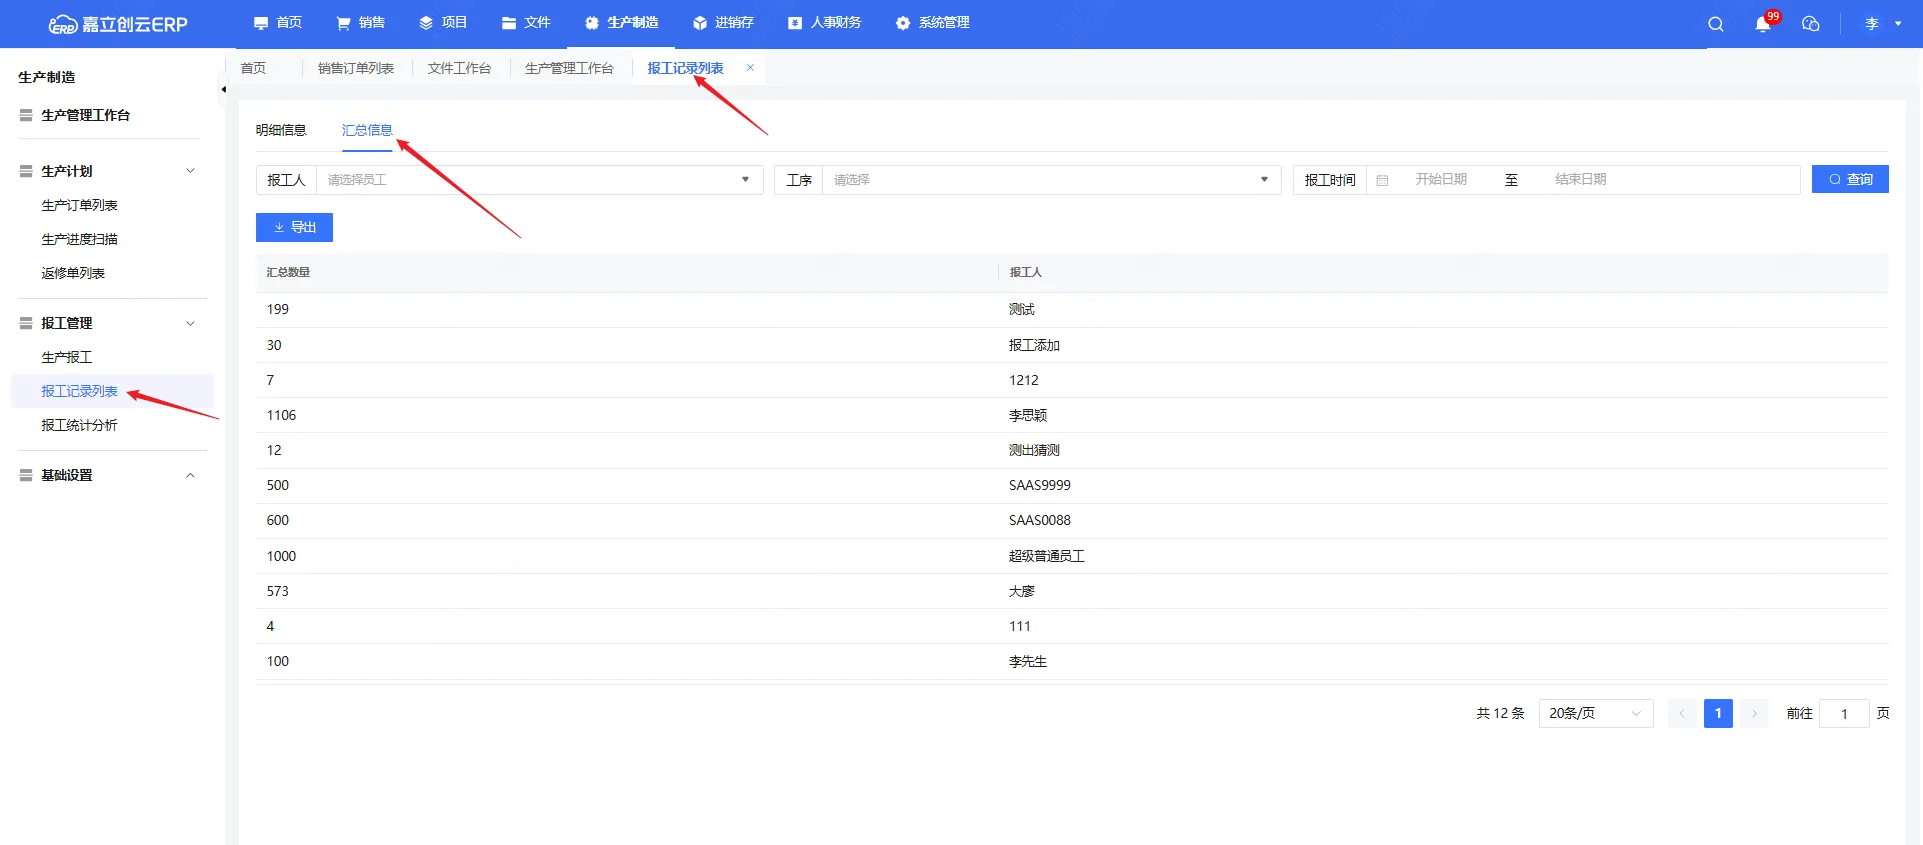Click the 嘉立创云ERP logo
This screenshot has width=1923, height=845.
pos(118,24)
